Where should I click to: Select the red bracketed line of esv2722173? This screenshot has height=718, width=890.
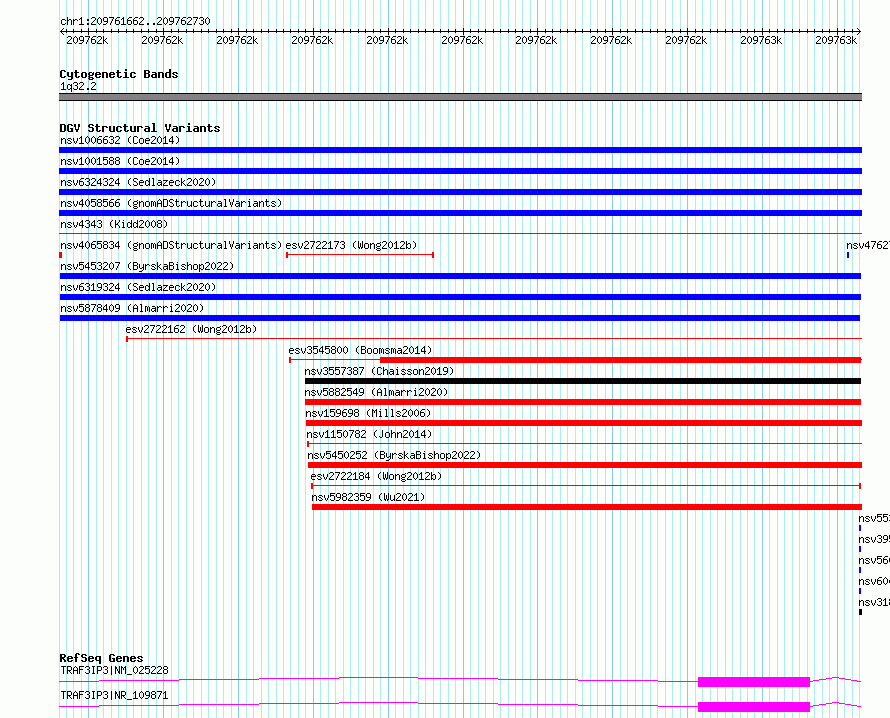[x=360, y=255]
